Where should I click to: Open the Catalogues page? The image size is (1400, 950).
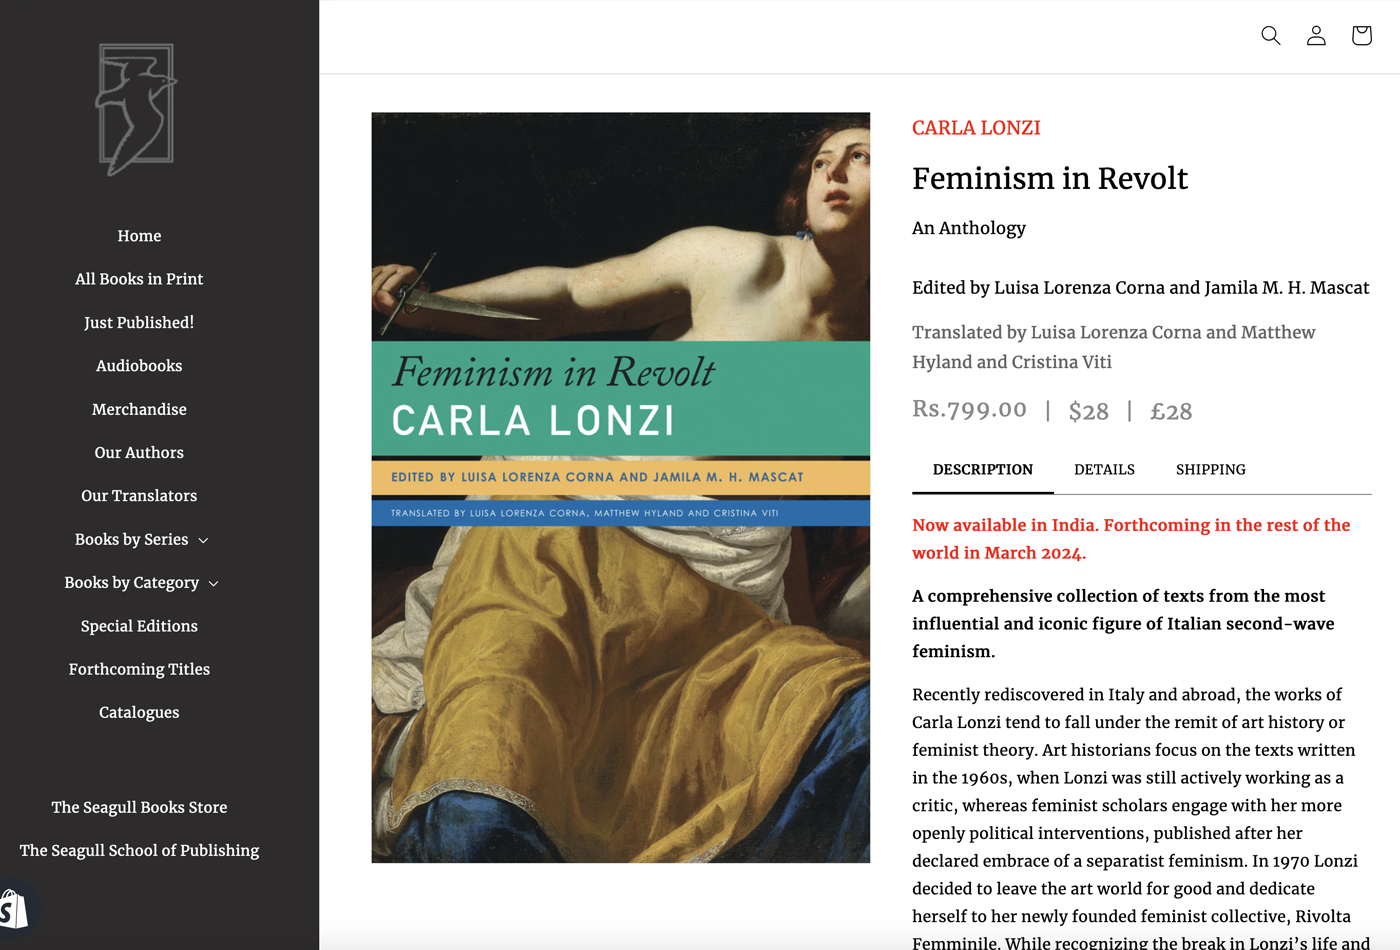click(139, 712)
